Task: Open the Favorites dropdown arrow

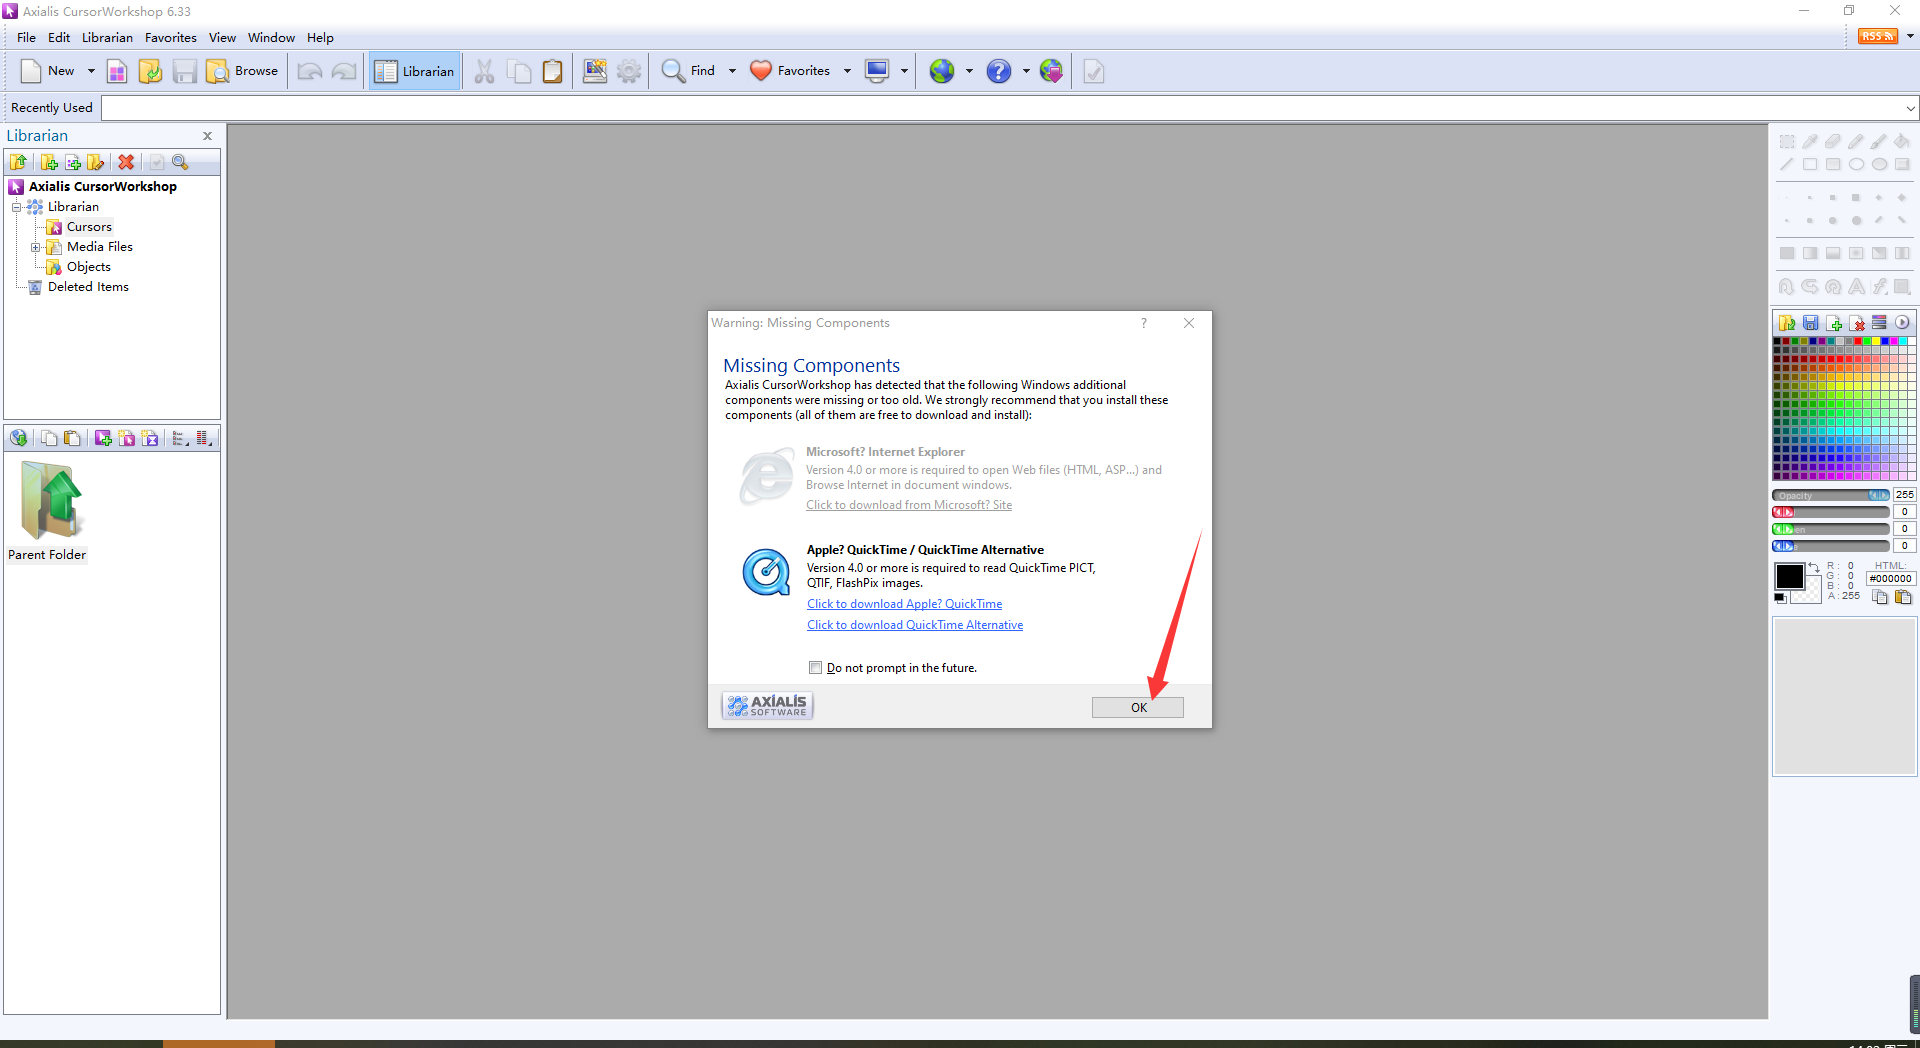Action: point(847,71)
